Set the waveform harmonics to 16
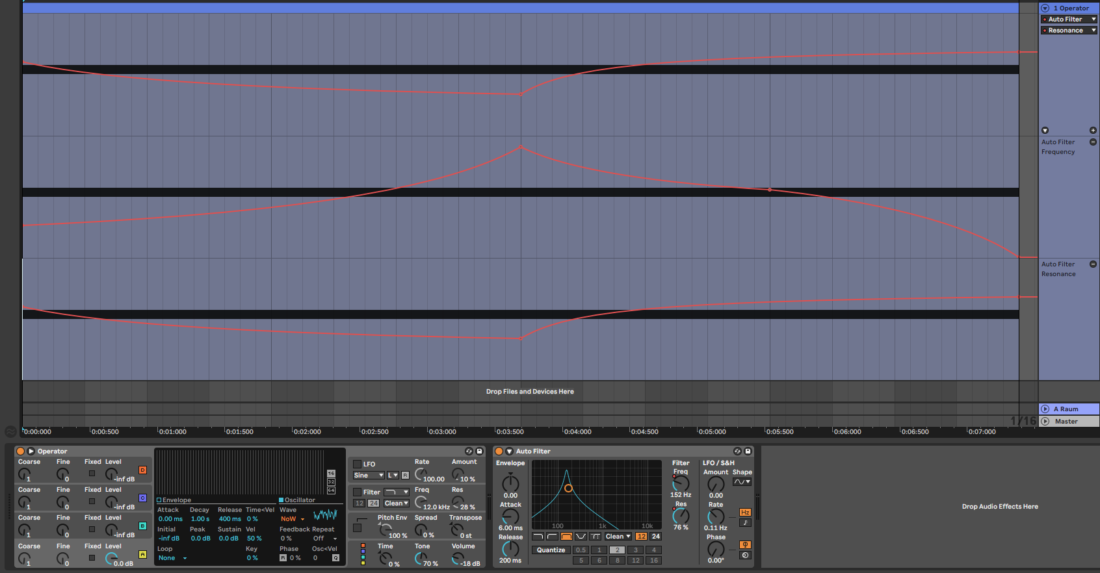The height and width of the screenshot is (573, 1100). pyautogui.click(x=331, y=473)
